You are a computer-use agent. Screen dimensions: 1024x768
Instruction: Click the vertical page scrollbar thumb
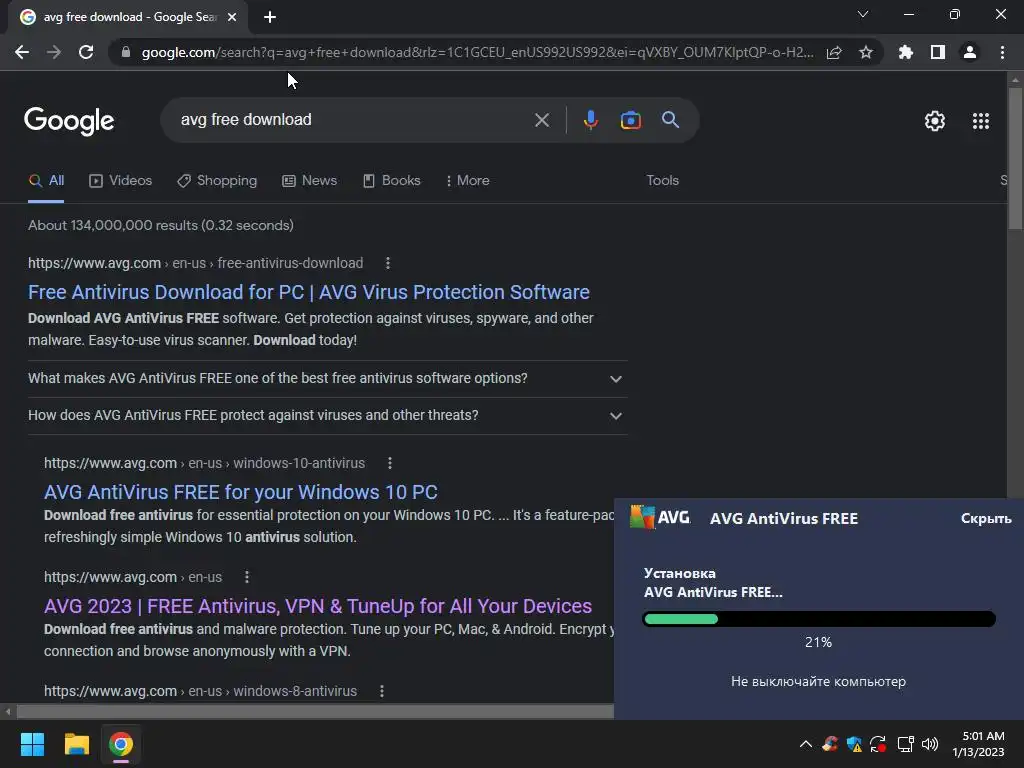tap(1015, 158)
